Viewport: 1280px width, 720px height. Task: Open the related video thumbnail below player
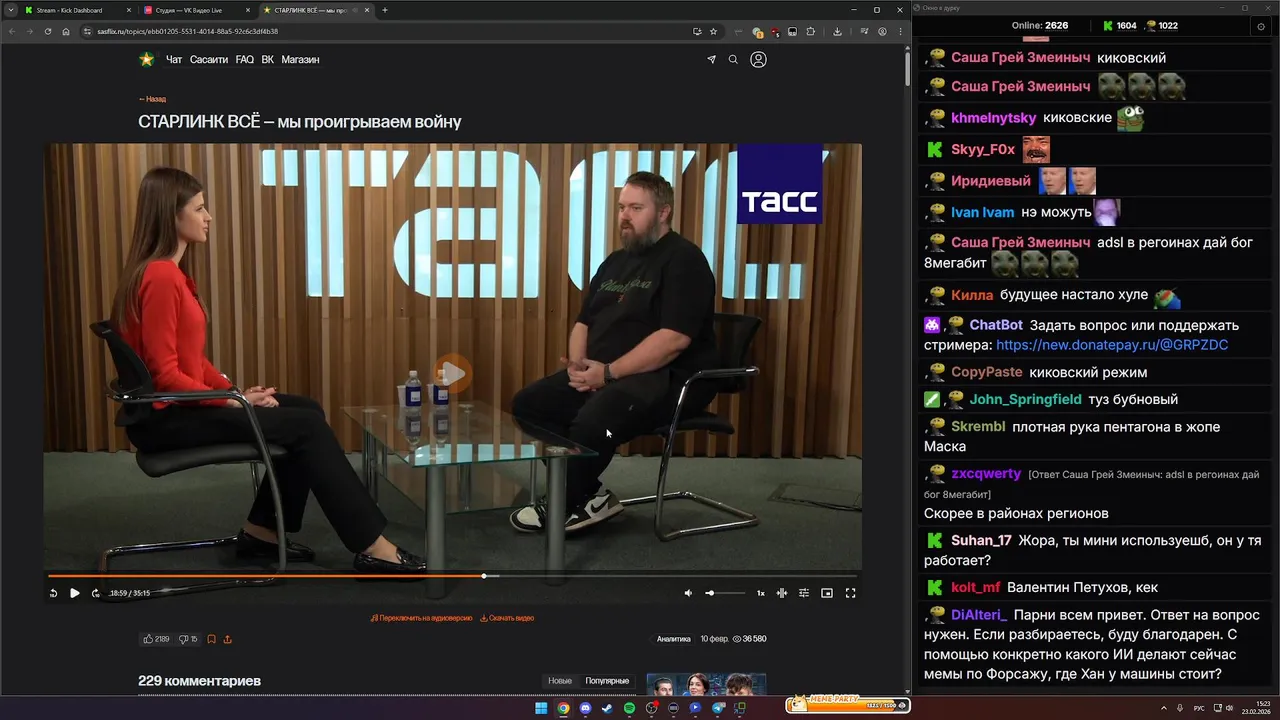(706, 684)
